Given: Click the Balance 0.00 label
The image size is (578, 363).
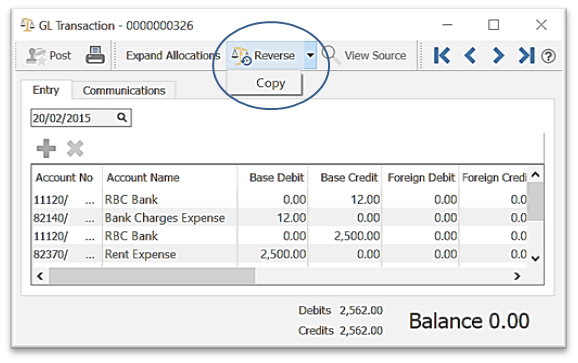Looking at the screenshot, I should pyautogui.click(x=469, y=321).
